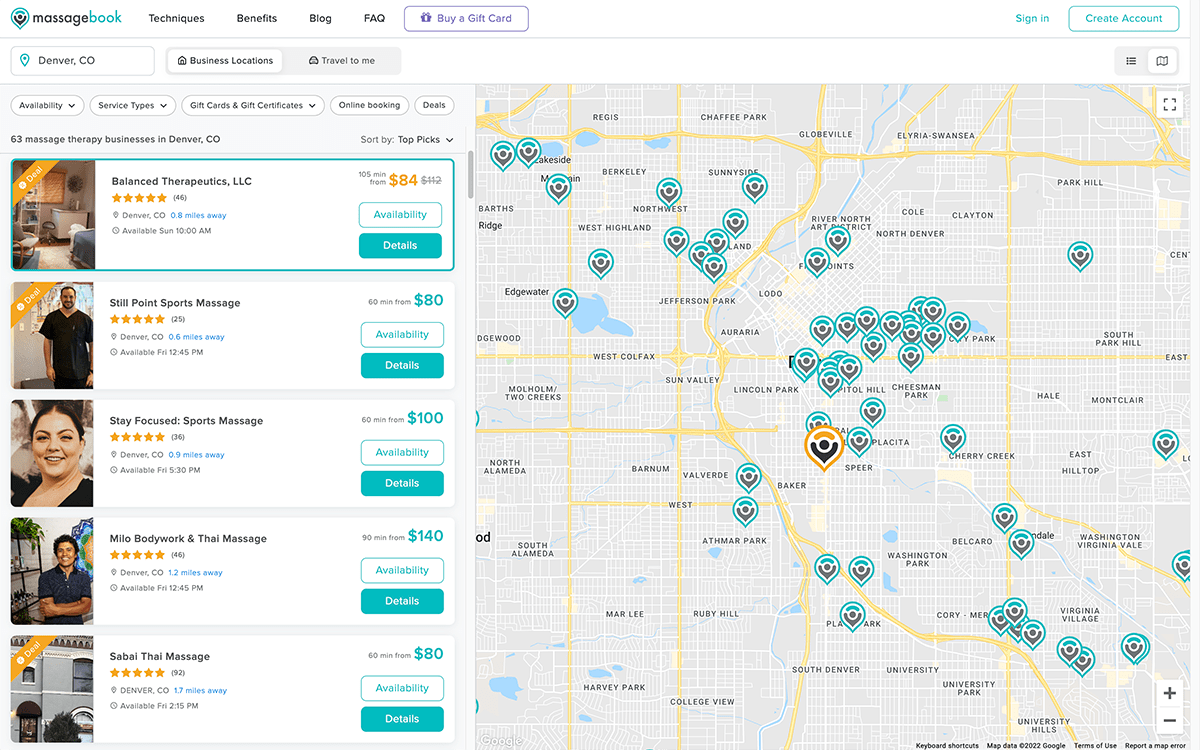This screenshot has width=1200, height=750.
Task: Click the results list scrollbar
Action: (469, 177)
